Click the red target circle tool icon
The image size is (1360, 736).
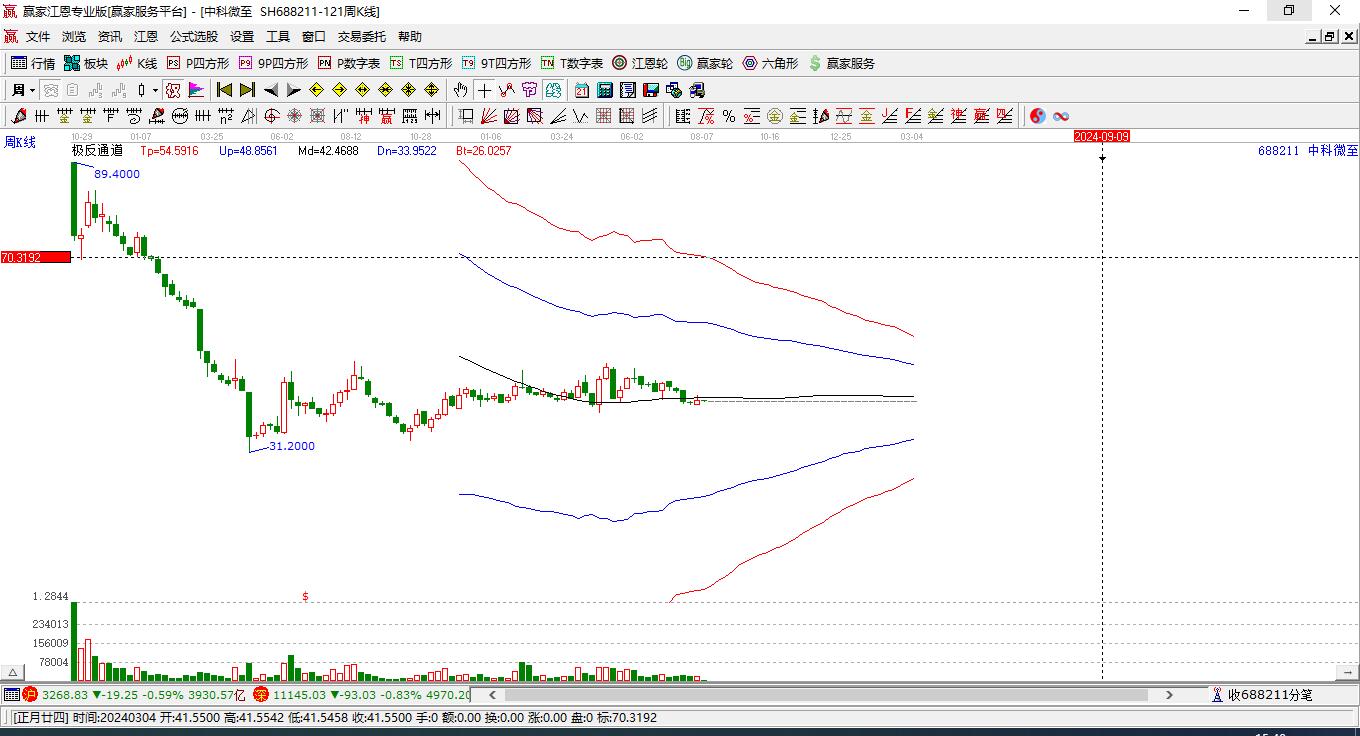[272, 116]
